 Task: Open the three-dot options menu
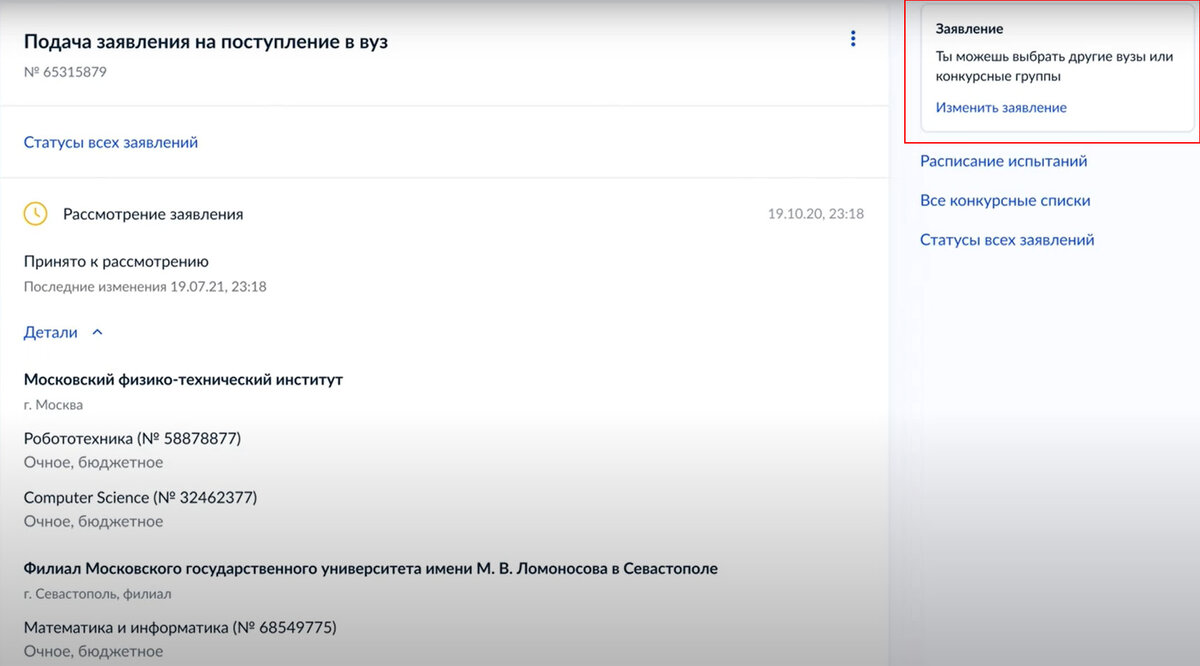click(853, 39)
